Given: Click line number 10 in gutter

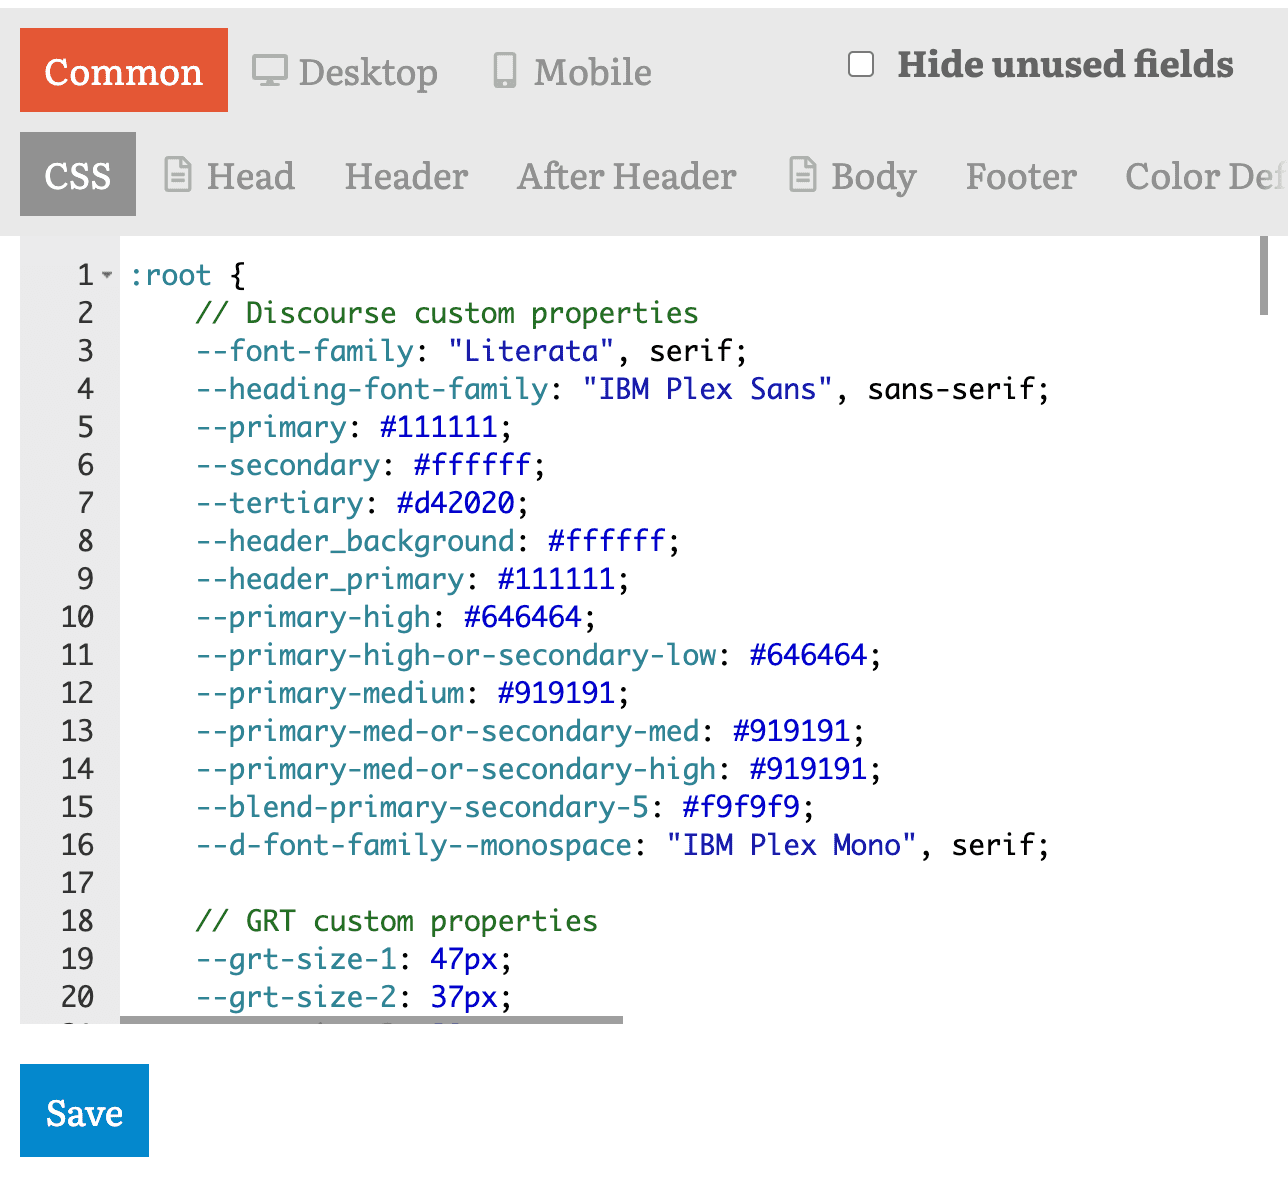Looking at the screenshot, I should point(78,617).
